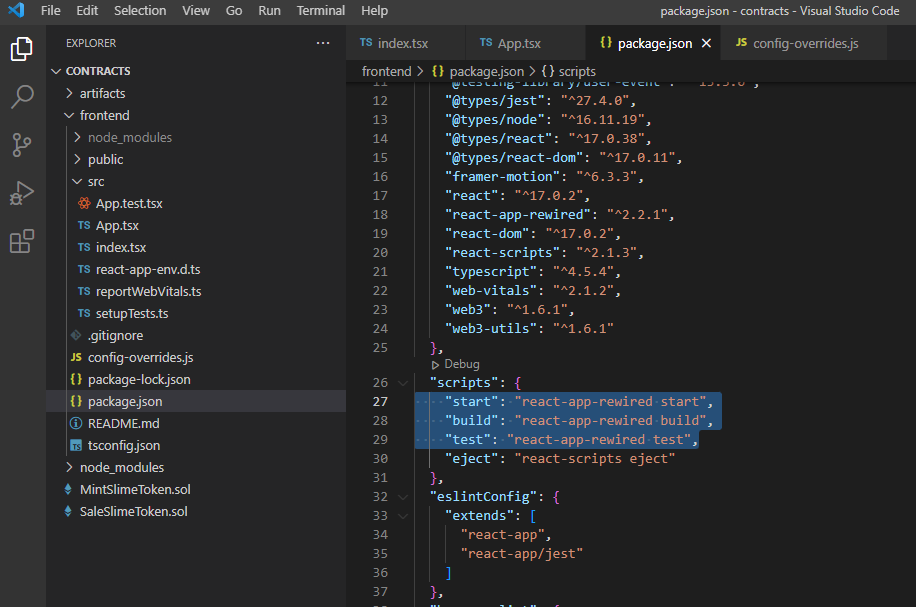The height and width of the screenshot is (607, 916).
Task: Fold the extends array at line 33
Action: pos(403,516)
